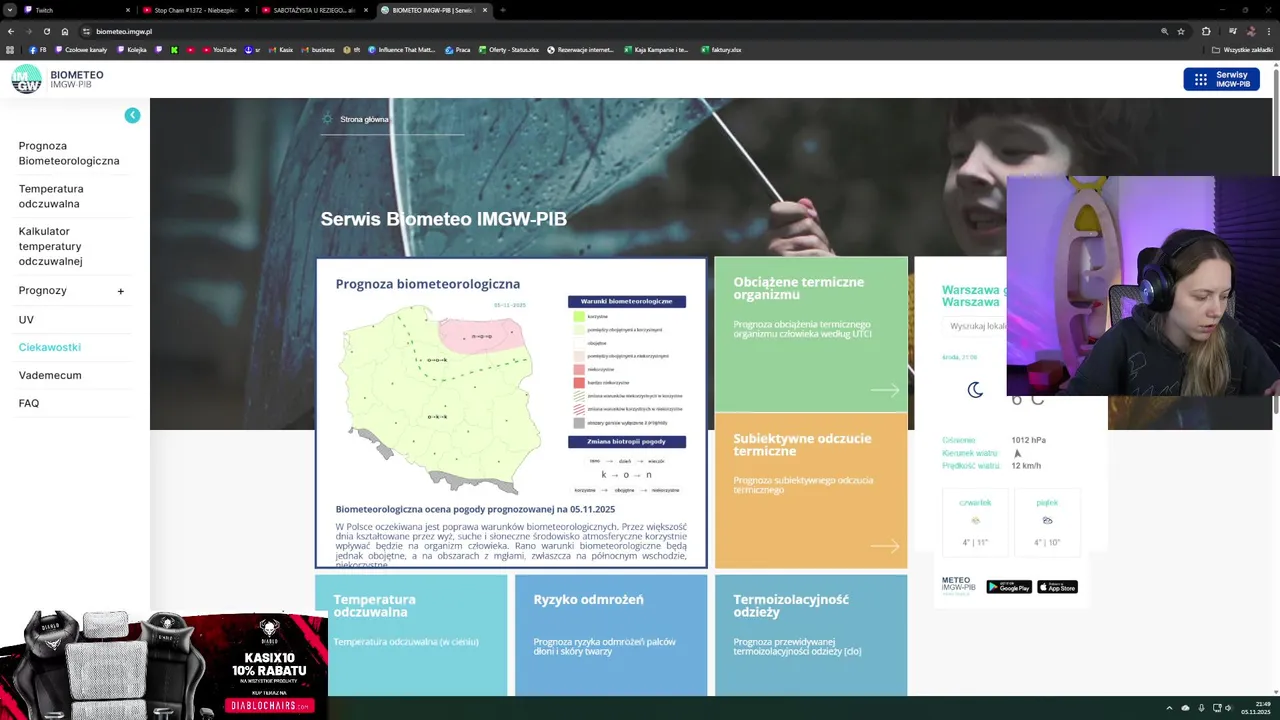This screenshot has width=1280, height=720.
Task: Open the Obciążenie termiczne organizmu tile
Action: (x=811, y=334)
